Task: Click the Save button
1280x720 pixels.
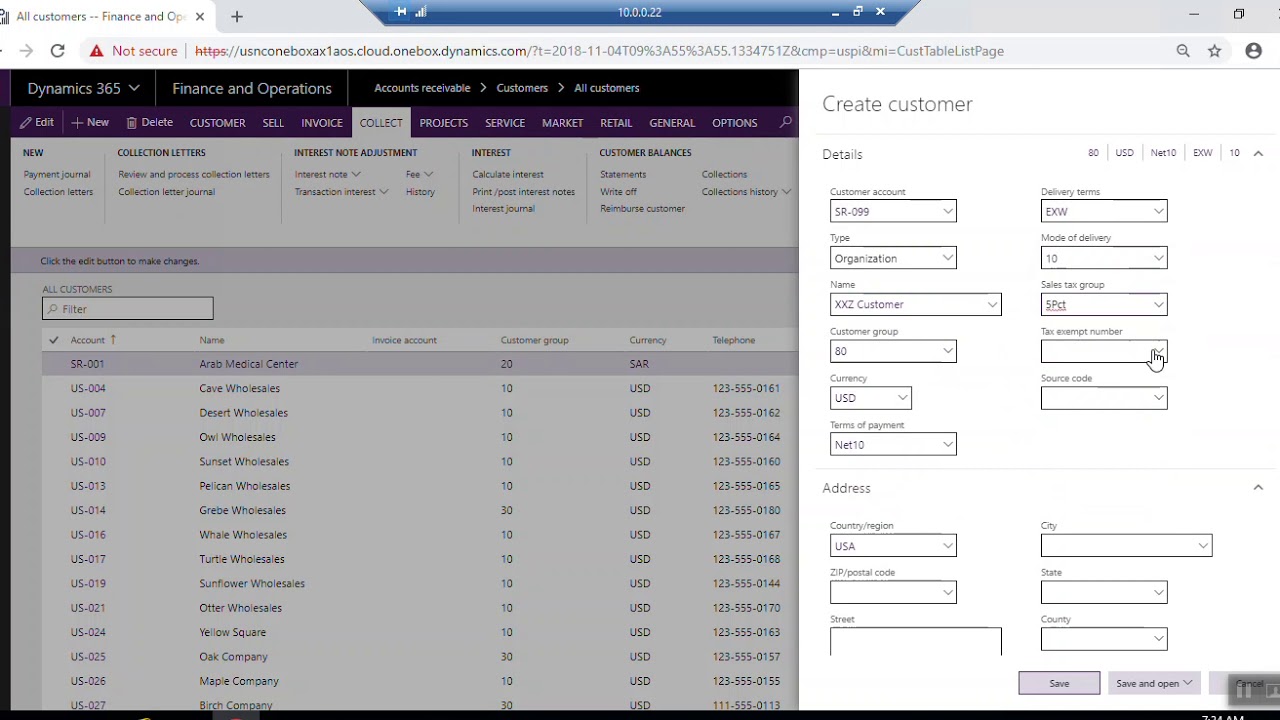Action: (x=1059, y=683)
